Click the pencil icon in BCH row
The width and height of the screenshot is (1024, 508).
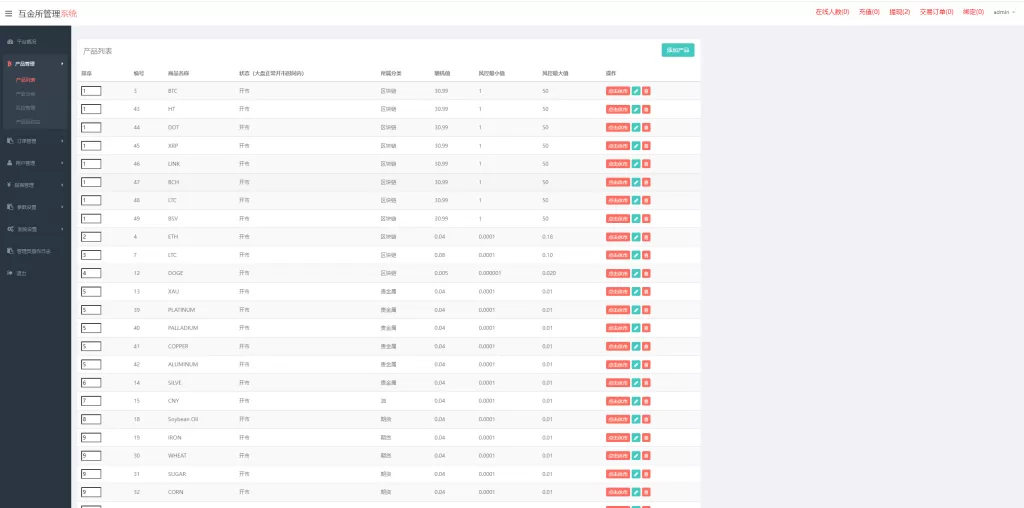click(636, 182)
